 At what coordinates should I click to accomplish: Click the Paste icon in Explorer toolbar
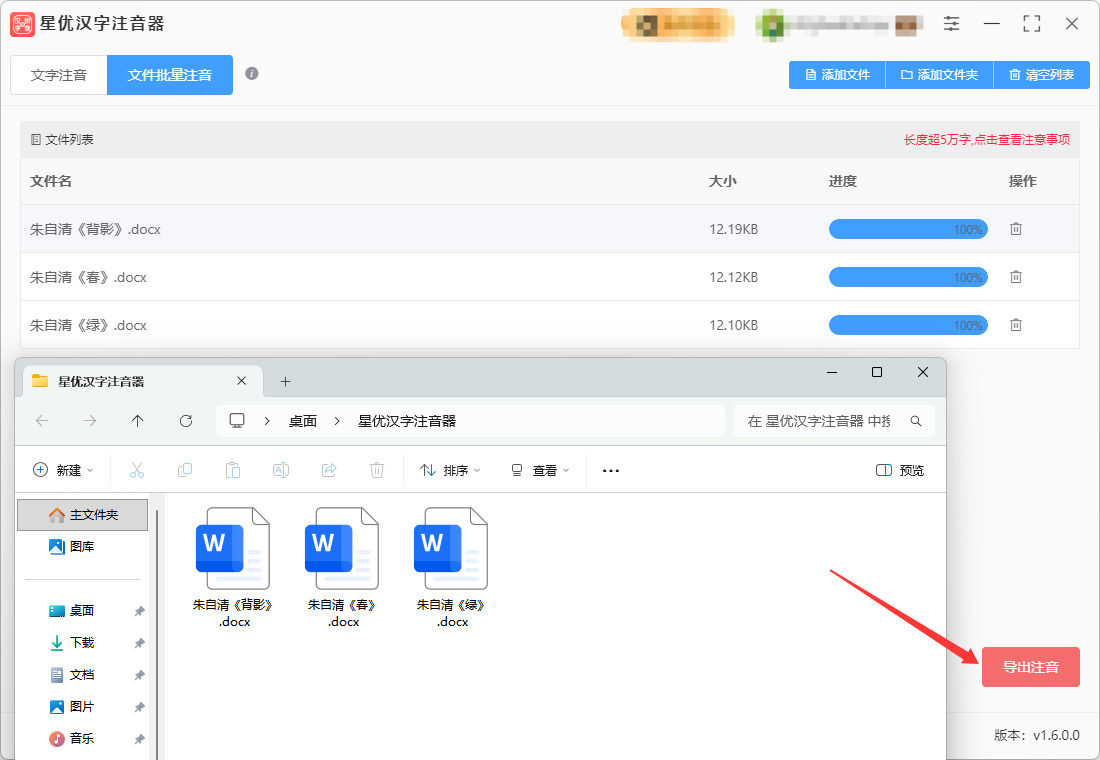pos(233,470)
